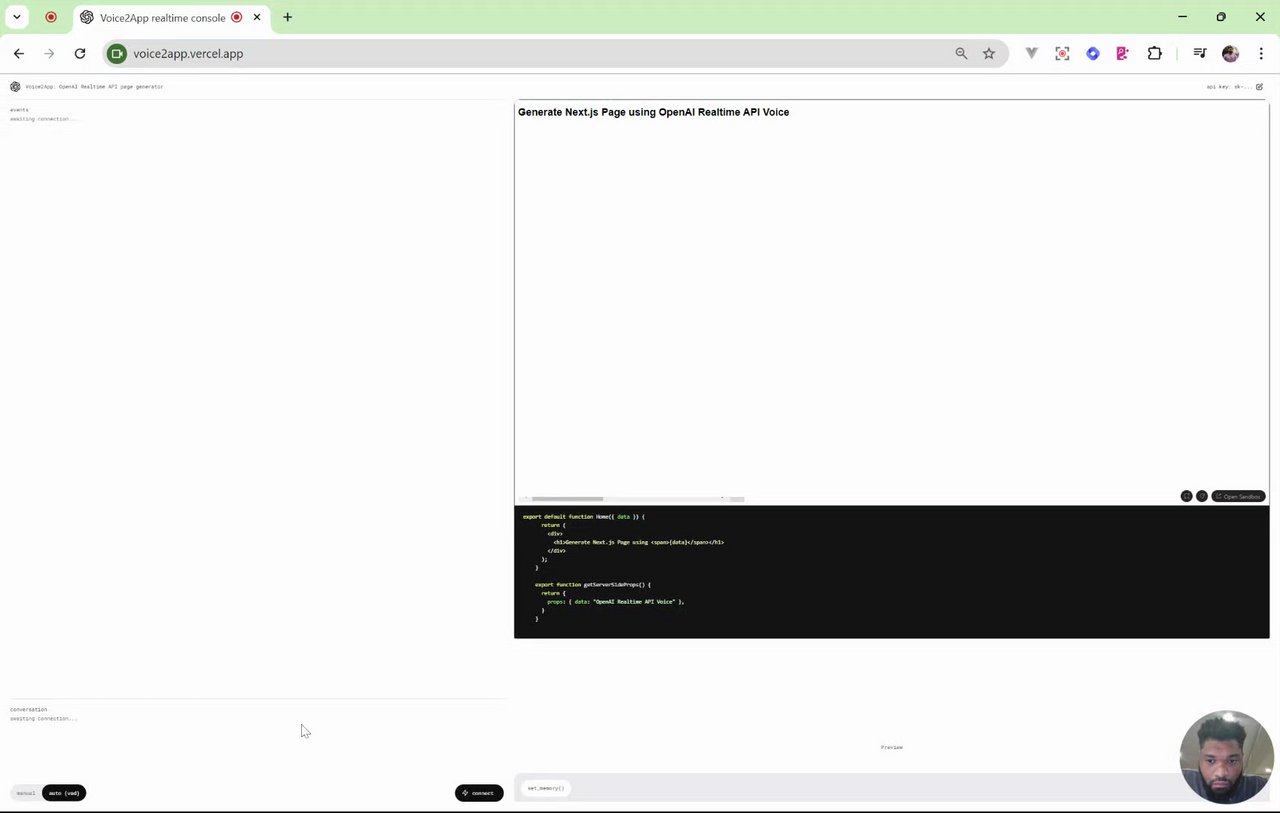The width and height of the screenshot is (1280, 813).
Task: Click the browser forward arrow
Action: click(49, 54)
